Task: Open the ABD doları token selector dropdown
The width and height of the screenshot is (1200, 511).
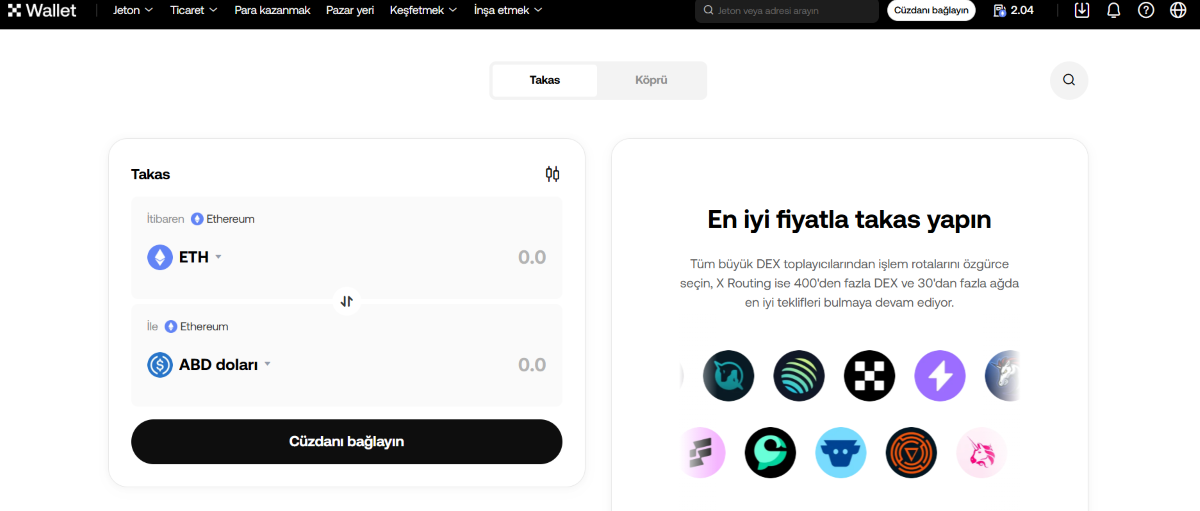Action: 209,365
